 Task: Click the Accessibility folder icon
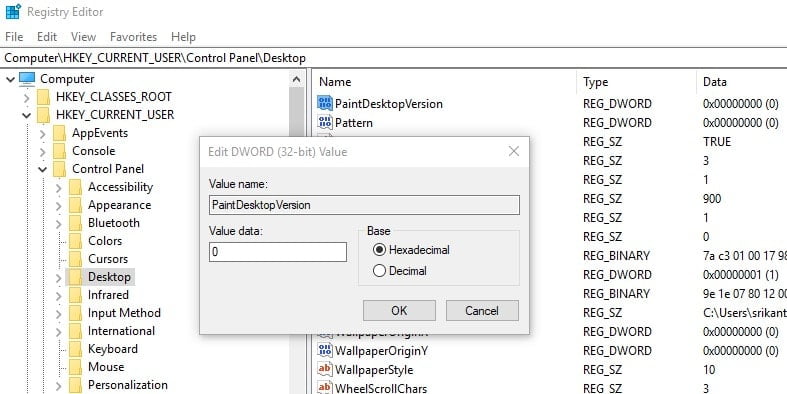[76, 187]
